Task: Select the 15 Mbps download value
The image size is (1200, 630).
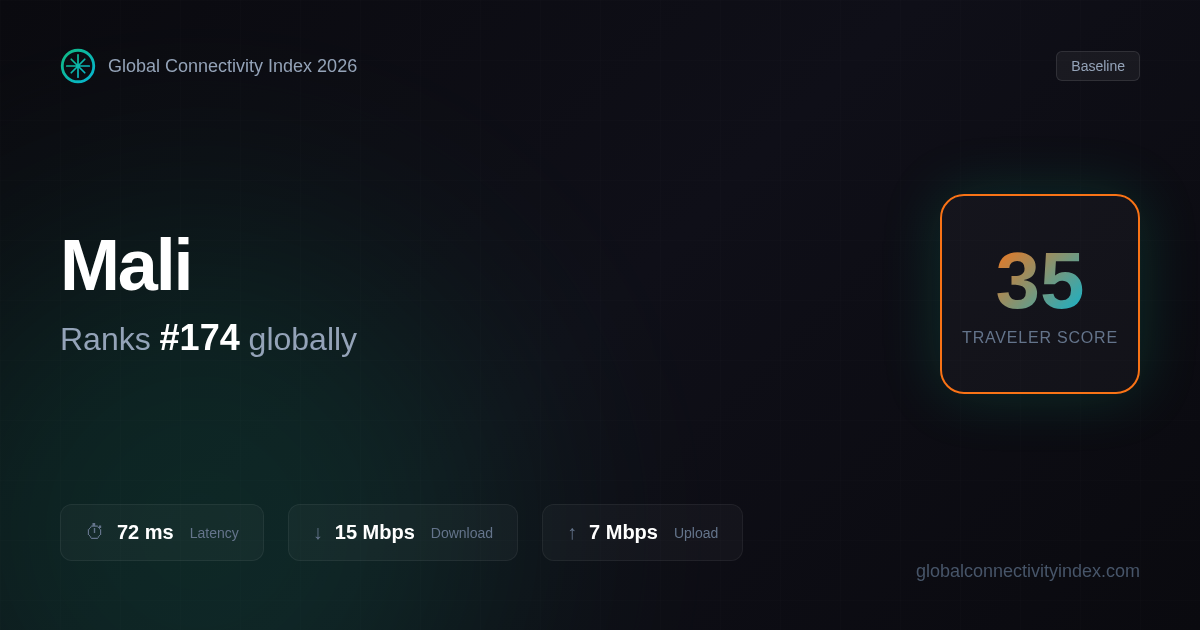Action: tap(375, 532)
